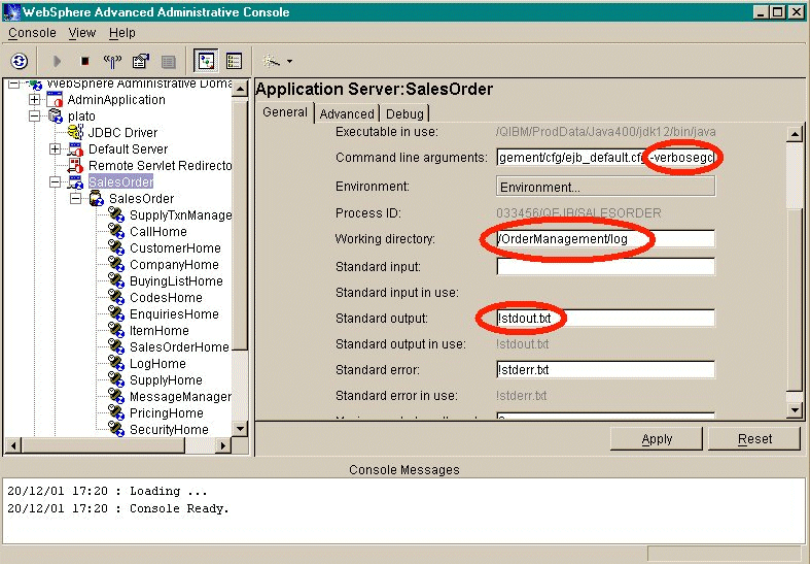Viewport: 810px width, 564px height.
Task: Switch to the General tab
Action: (x=285, y=112)
